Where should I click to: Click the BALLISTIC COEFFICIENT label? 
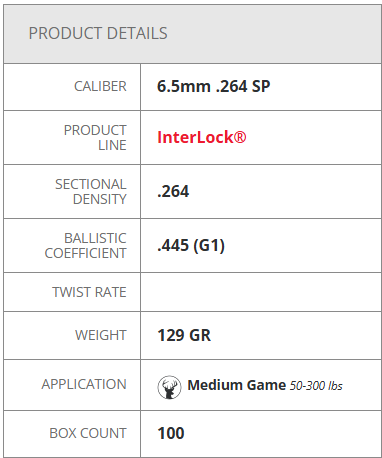click(x=86, y=246)
